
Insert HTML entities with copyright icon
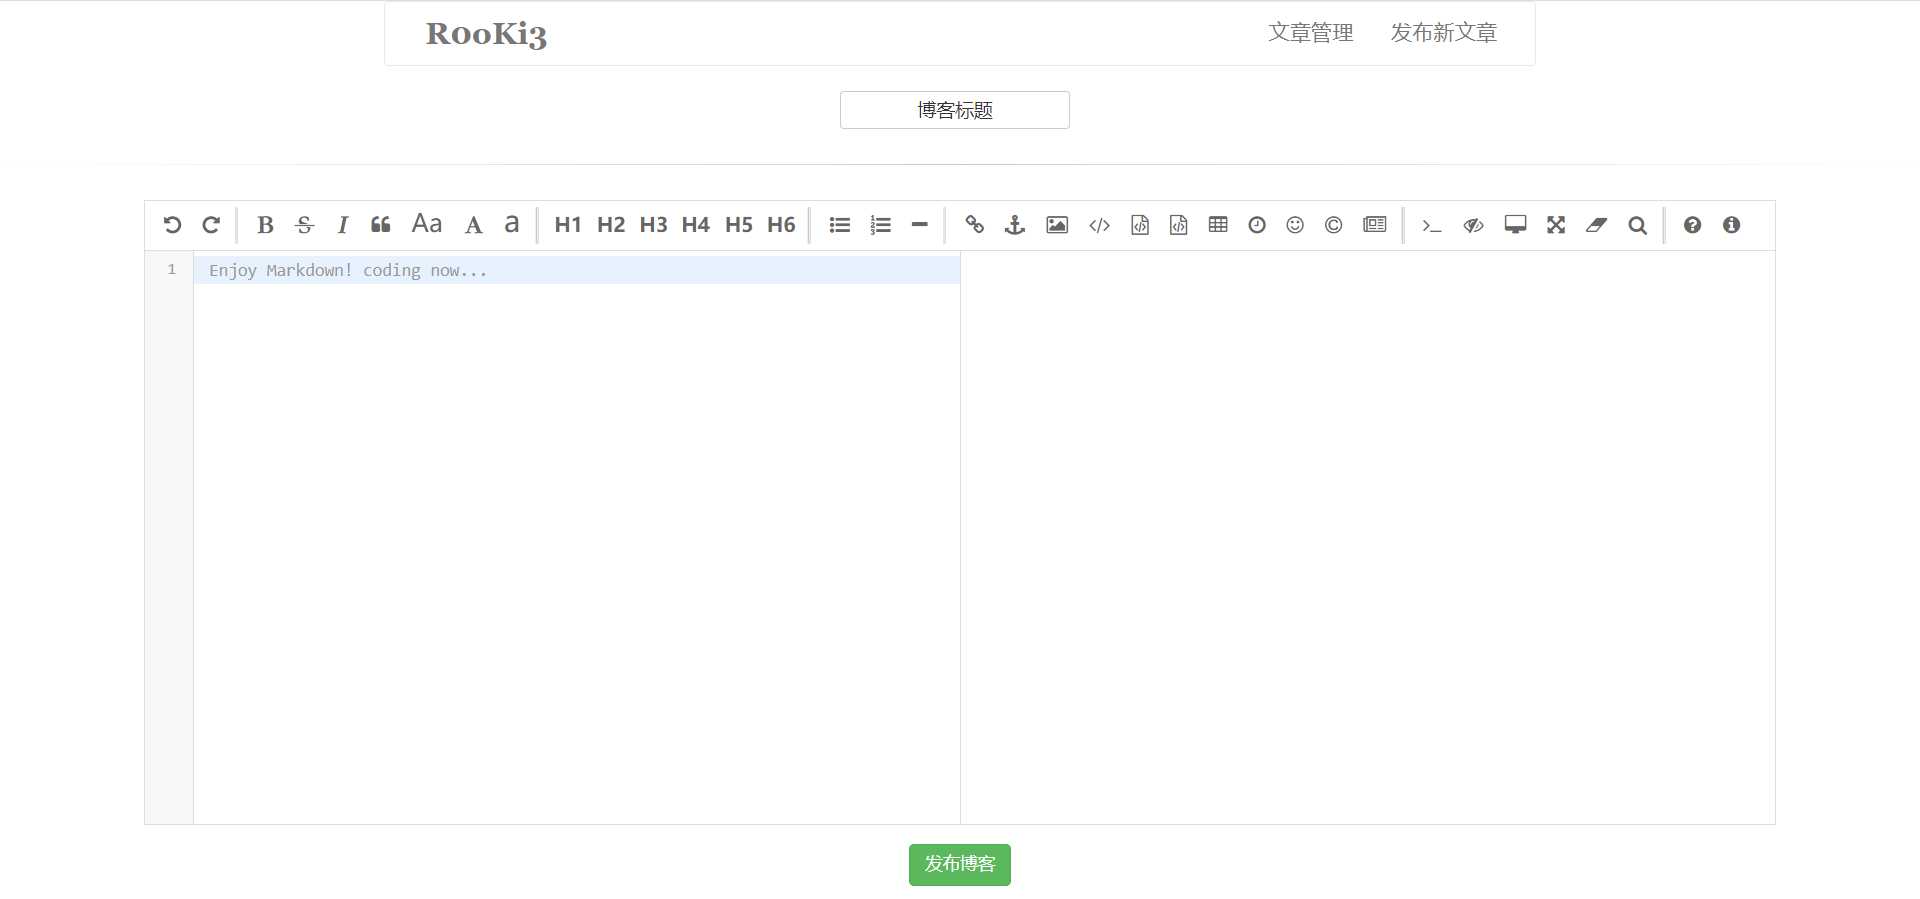tap(1333, 225)
